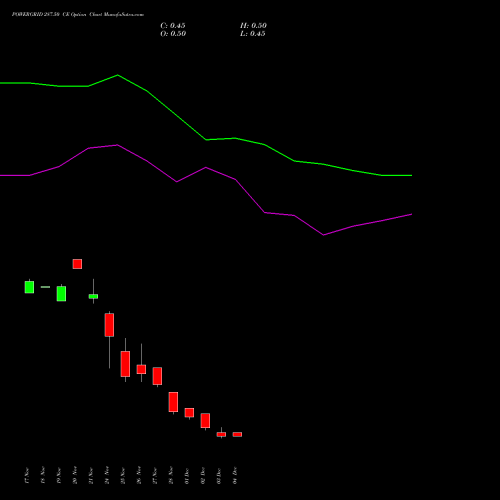
Task: Click the '18 Nov' date label
Action: point(43,476)
